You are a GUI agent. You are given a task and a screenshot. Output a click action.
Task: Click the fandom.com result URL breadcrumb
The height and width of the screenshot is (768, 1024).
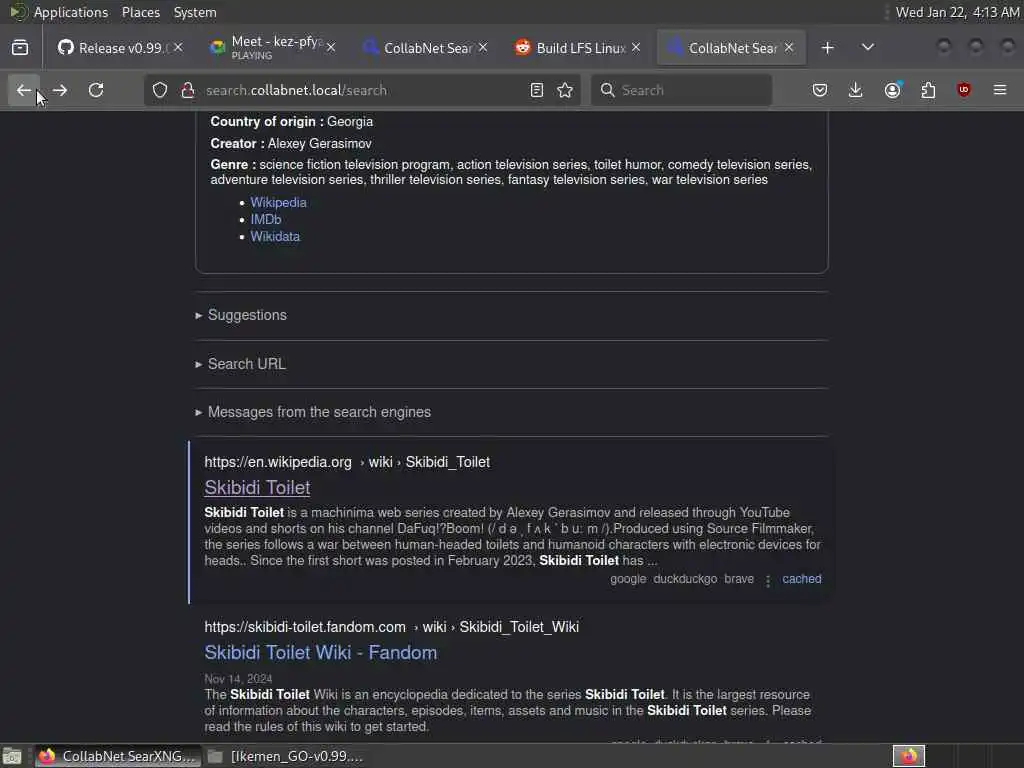pyautogui.click(x=391, y=627)
